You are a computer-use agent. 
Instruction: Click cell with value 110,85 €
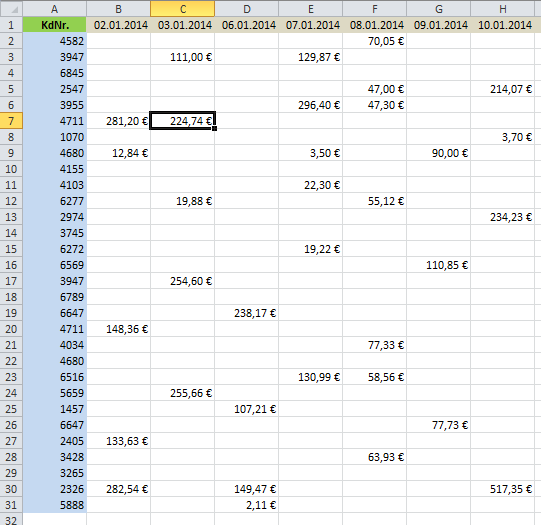tap(439, 265)
